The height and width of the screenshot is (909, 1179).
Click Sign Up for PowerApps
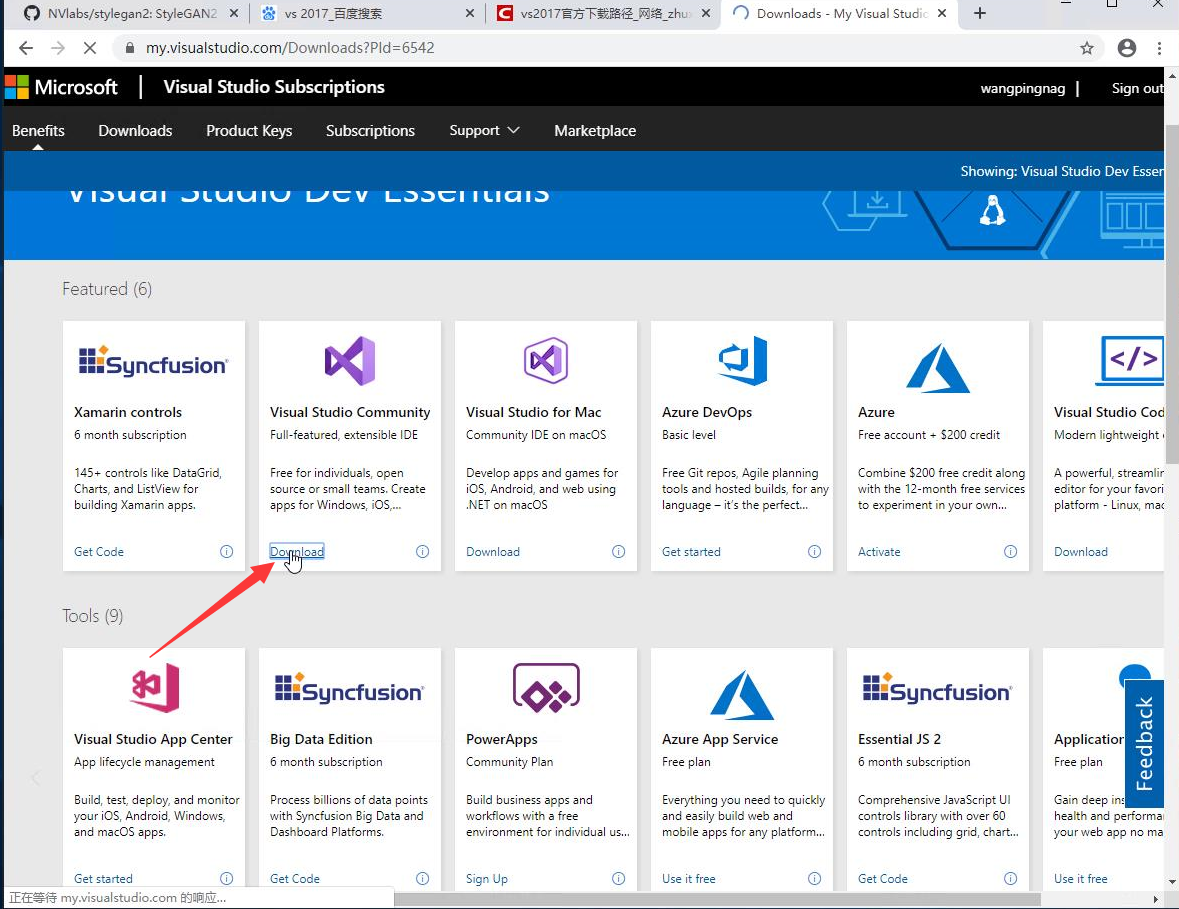(486, 879)
